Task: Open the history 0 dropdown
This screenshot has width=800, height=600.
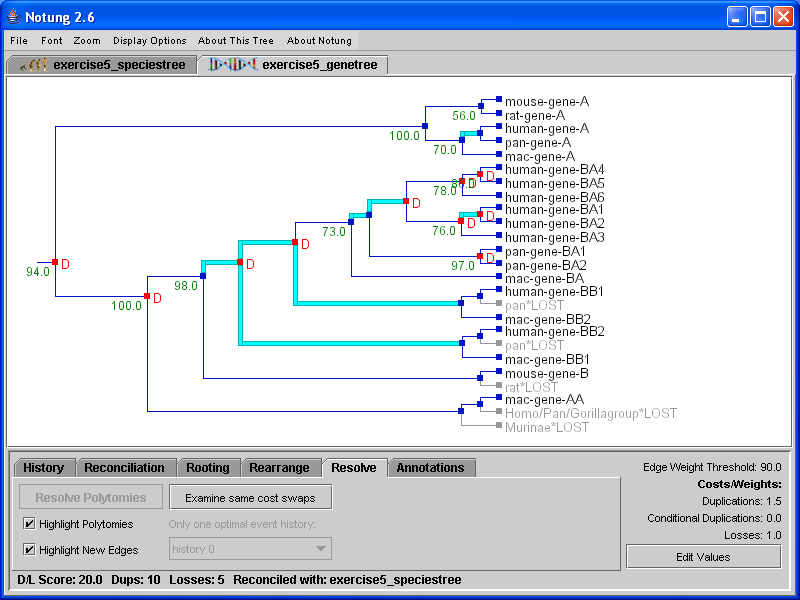Action: coord(249,549)
